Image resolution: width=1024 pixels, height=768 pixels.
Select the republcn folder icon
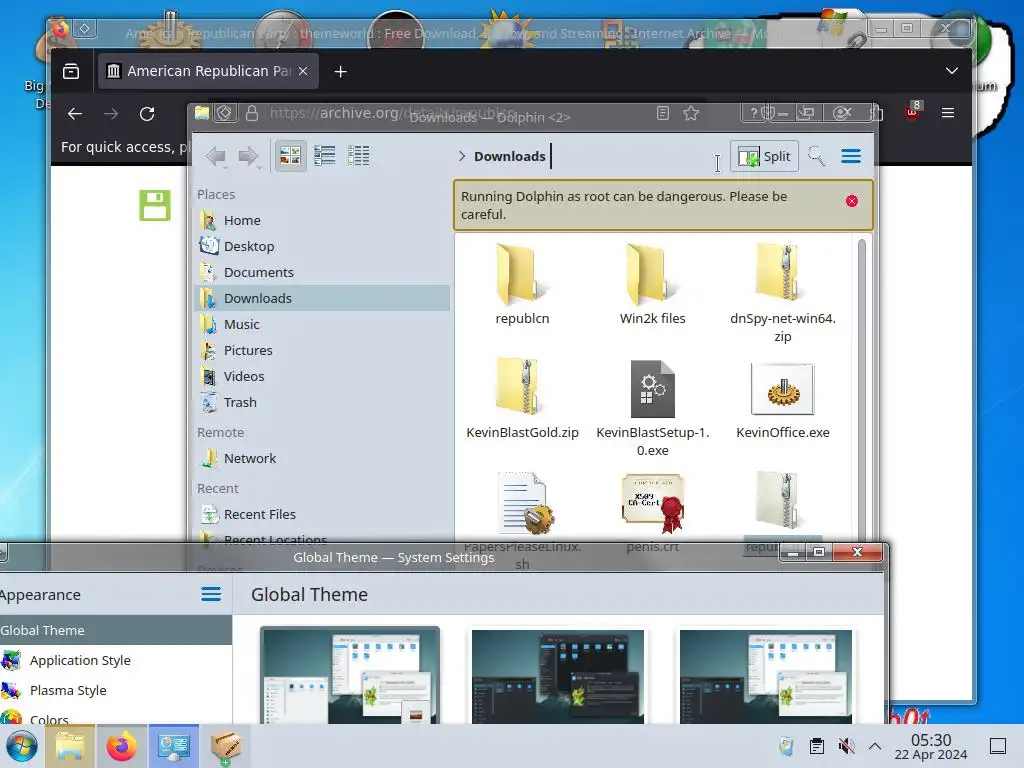tap(522, 274)
